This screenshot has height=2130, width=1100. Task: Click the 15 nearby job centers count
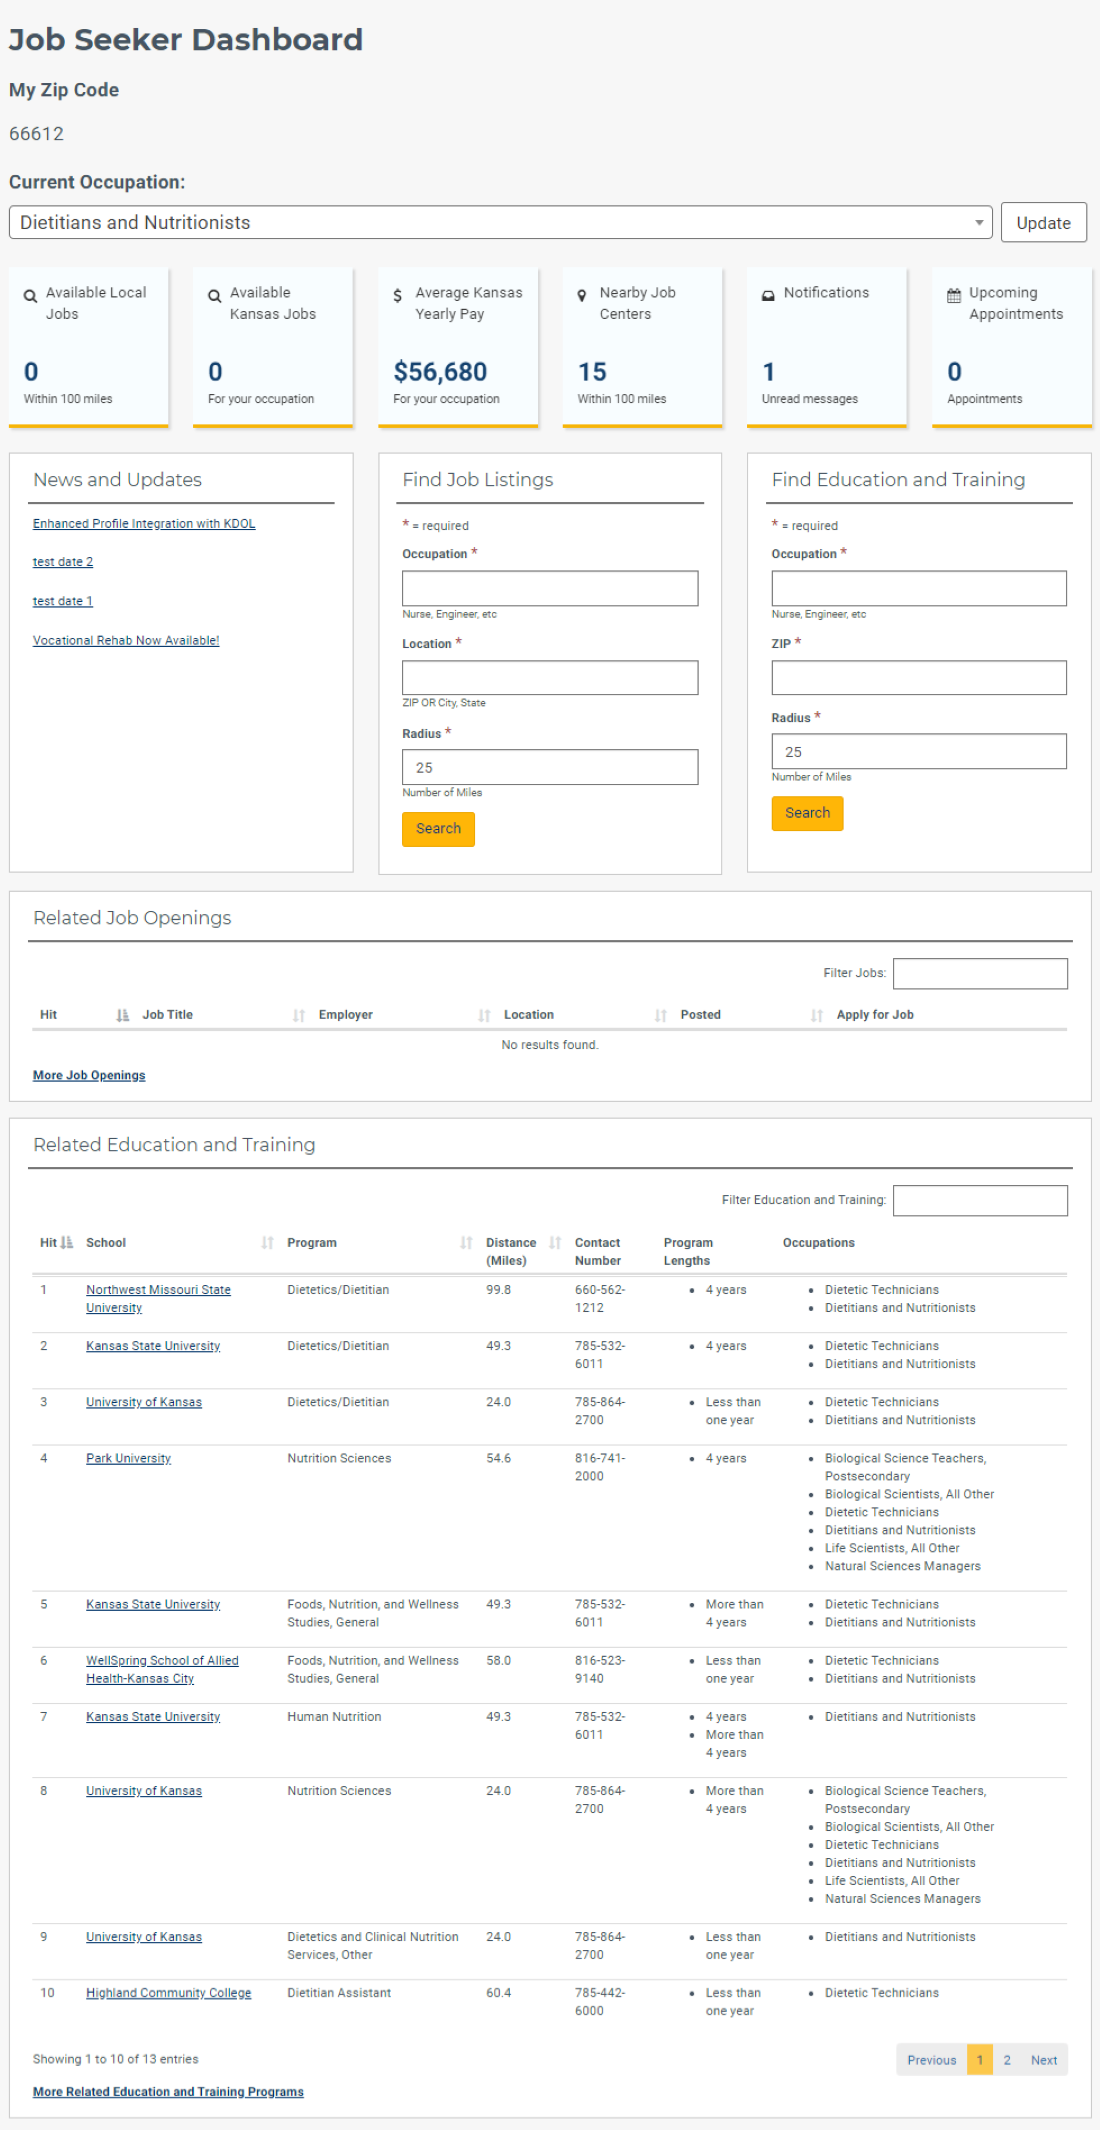click(592, 372)
